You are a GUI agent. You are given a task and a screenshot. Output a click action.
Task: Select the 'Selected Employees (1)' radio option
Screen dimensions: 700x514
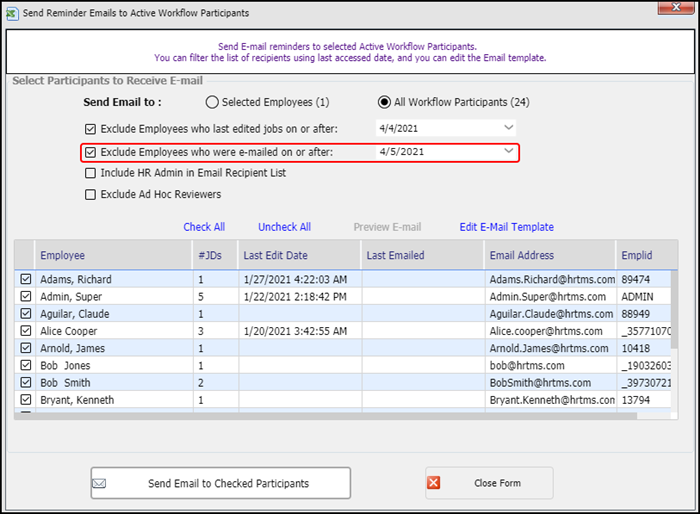point(212,102)
